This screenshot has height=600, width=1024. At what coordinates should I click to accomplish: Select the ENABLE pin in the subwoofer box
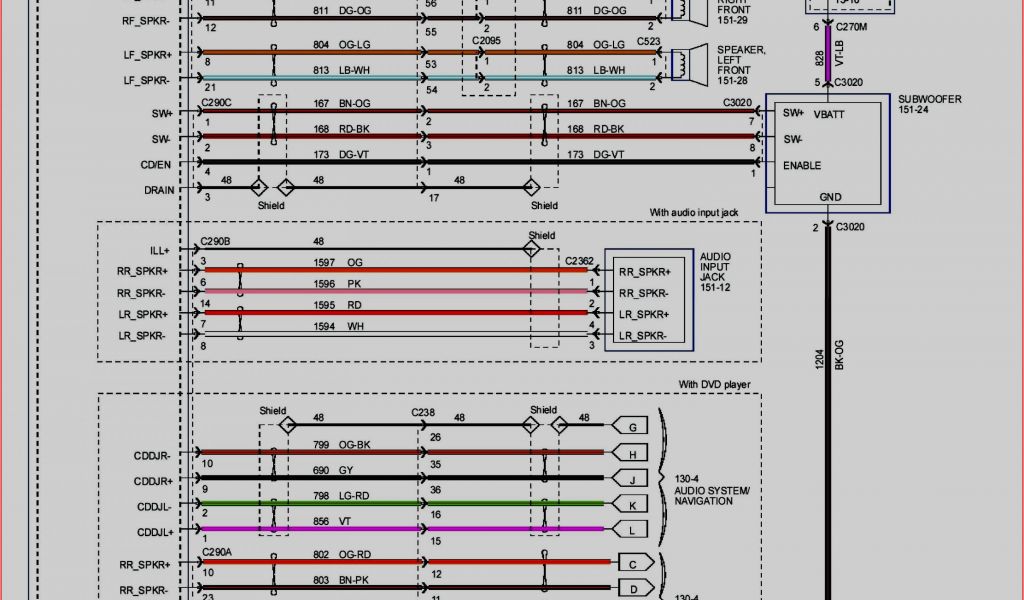coord(803,165)
